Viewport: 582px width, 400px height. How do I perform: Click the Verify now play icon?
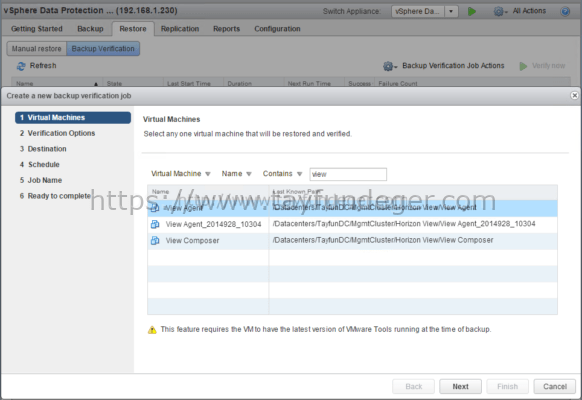coord(523,66)
